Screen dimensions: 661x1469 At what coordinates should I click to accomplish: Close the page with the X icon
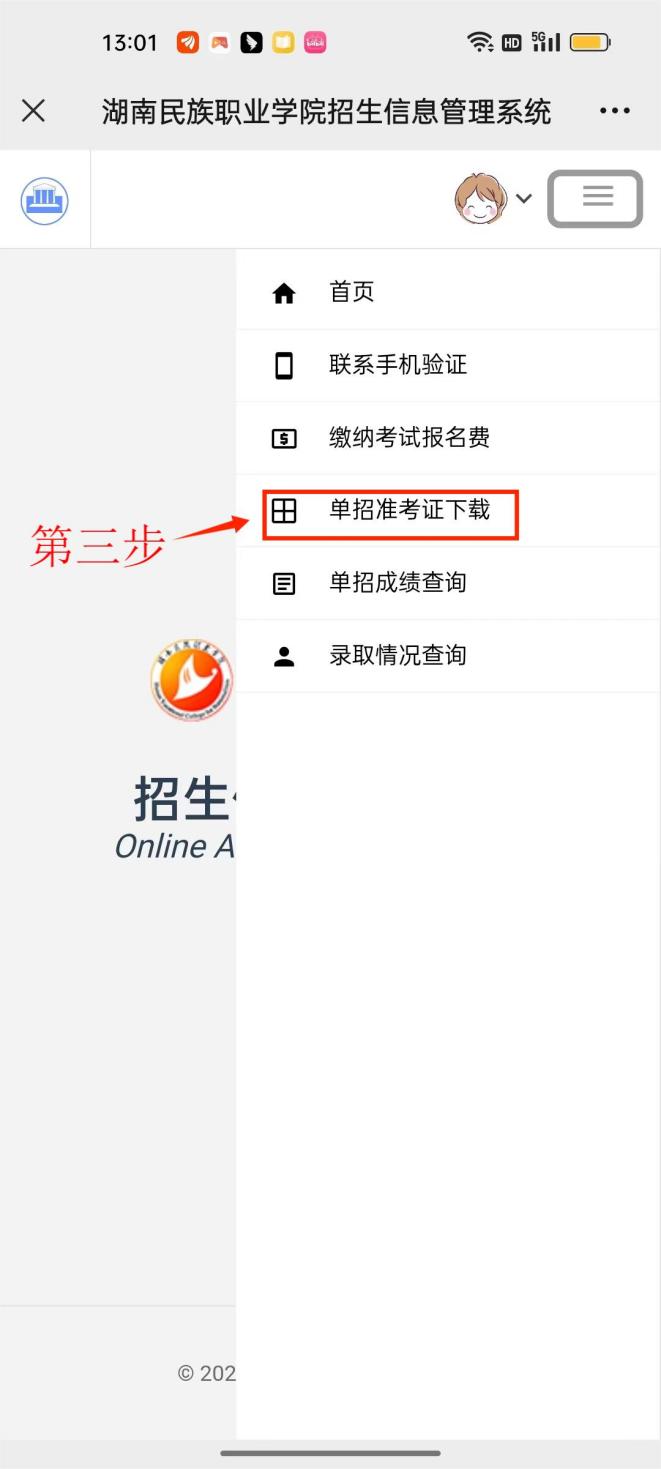[x=33, y=110]
